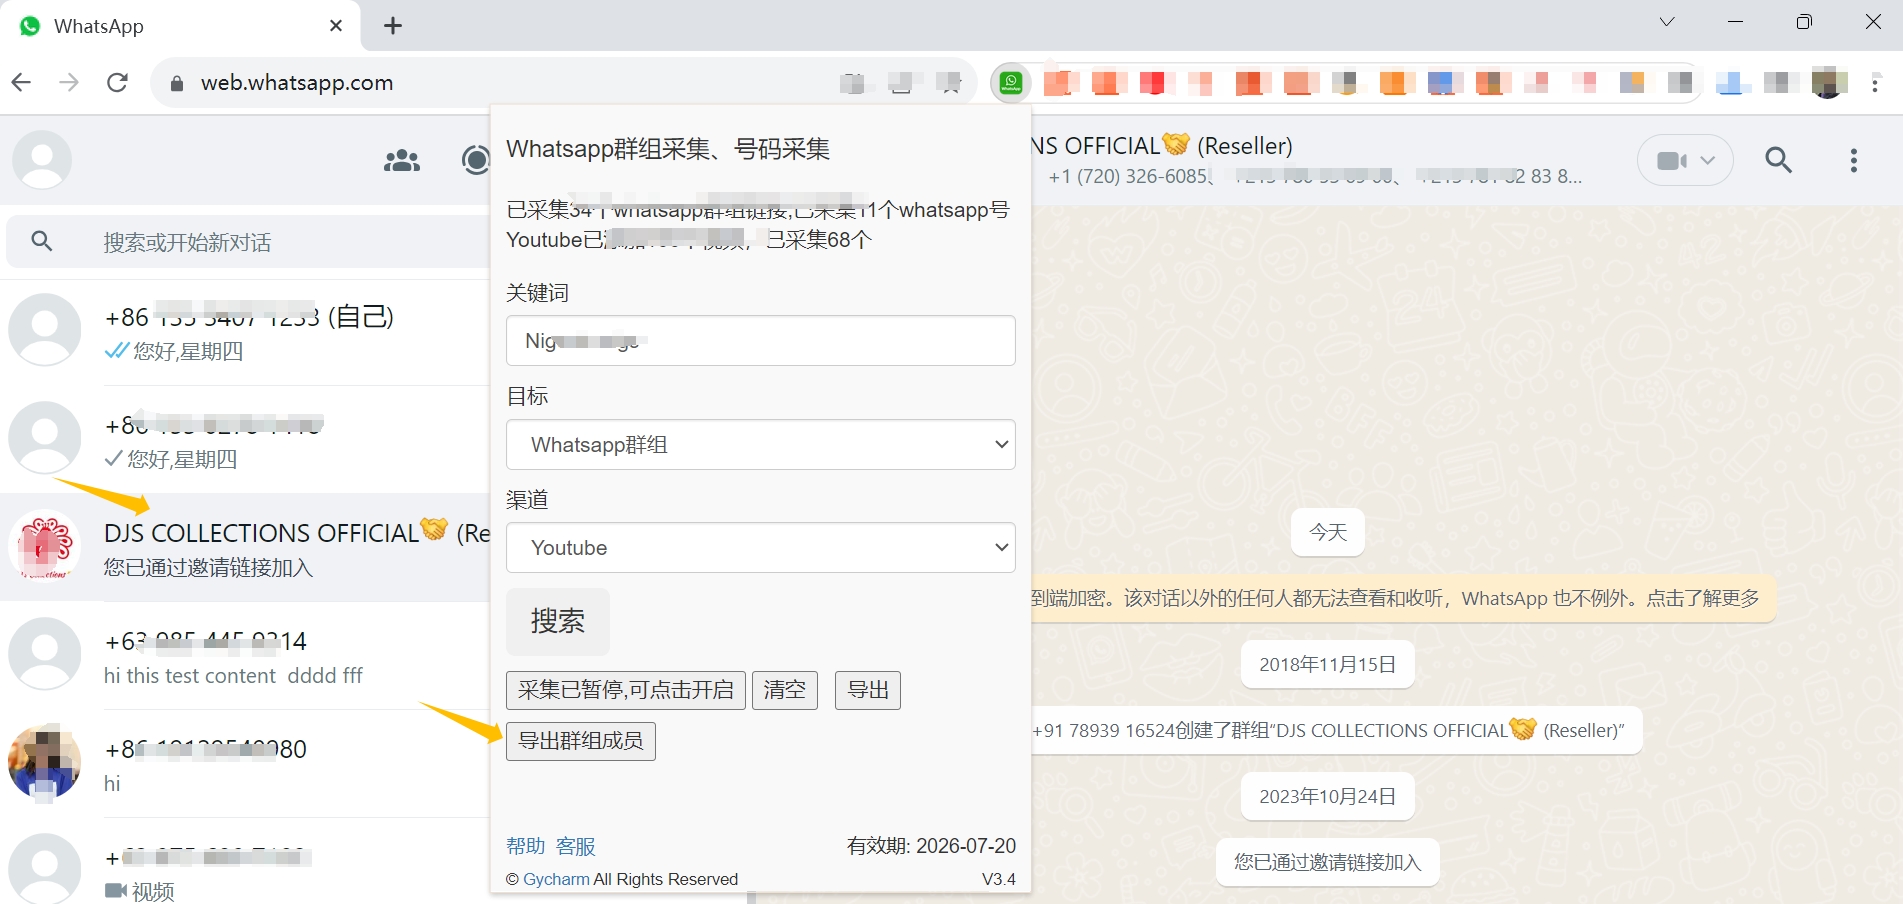1903x904 pixels.
Task: Open the 客服 link
Action: [x=576, y=846]
